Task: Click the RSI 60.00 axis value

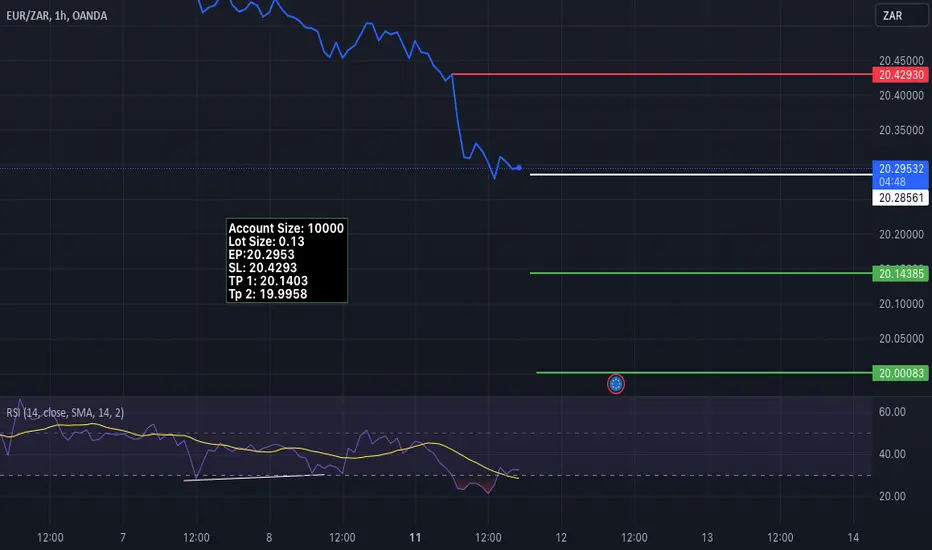Action: [892, 412]
